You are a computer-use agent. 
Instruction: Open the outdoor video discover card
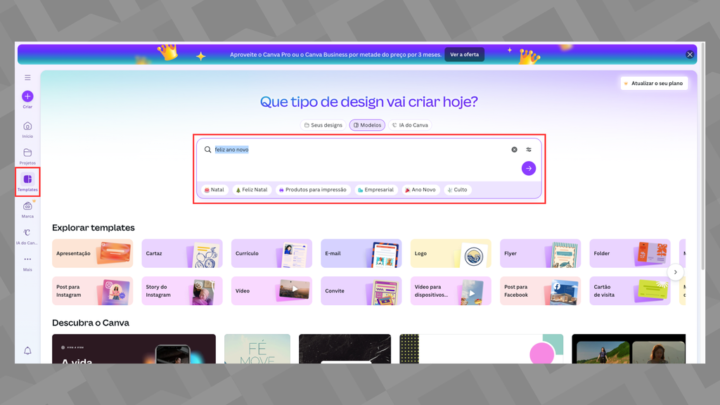(x=629, y=349)
